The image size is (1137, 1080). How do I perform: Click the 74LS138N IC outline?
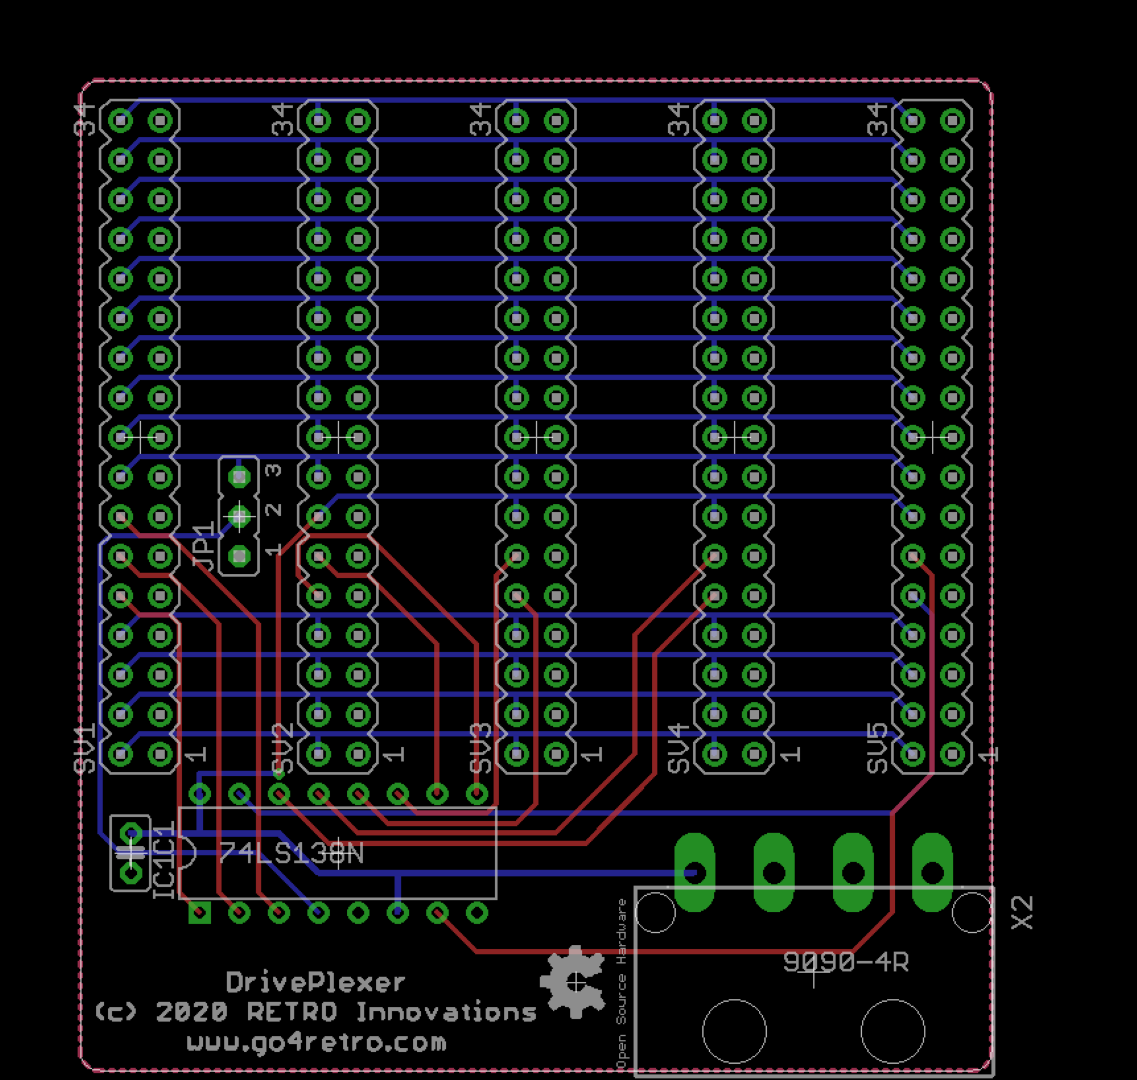click(340, 855)
